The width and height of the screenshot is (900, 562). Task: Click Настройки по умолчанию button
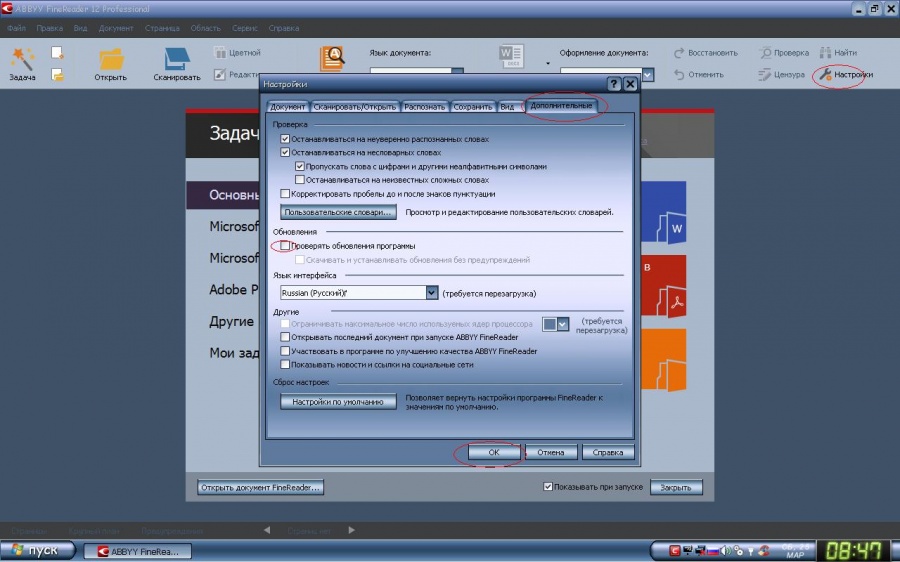[338, 401]
